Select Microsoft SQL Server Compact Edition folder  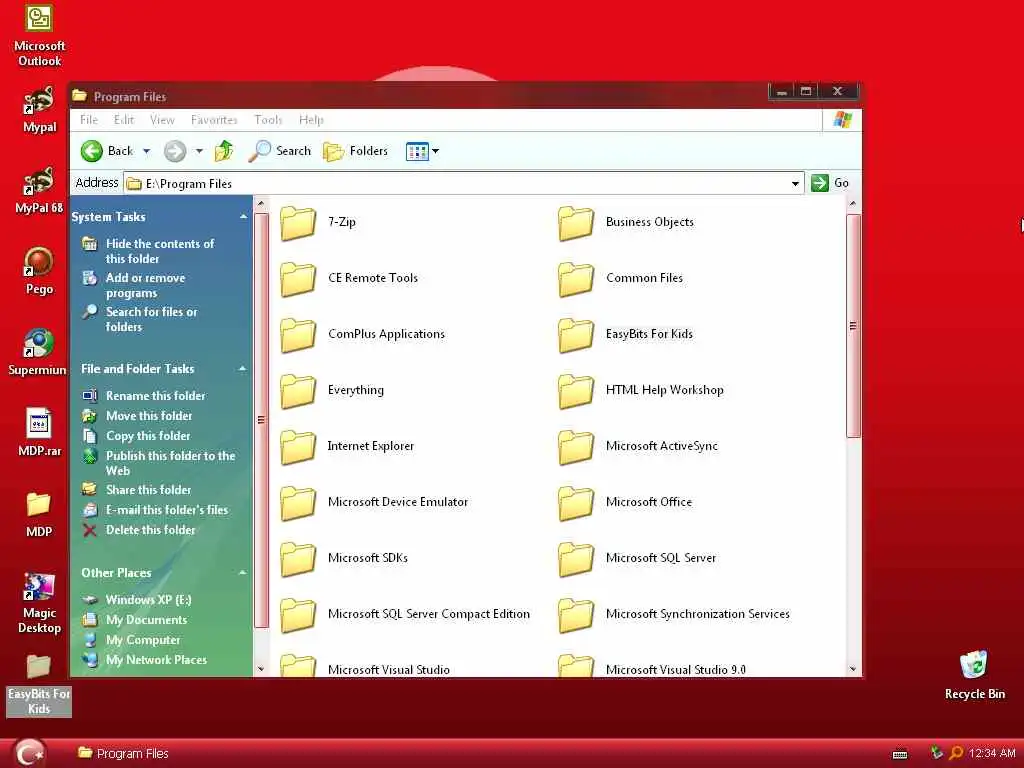click(x=405, y=615)
